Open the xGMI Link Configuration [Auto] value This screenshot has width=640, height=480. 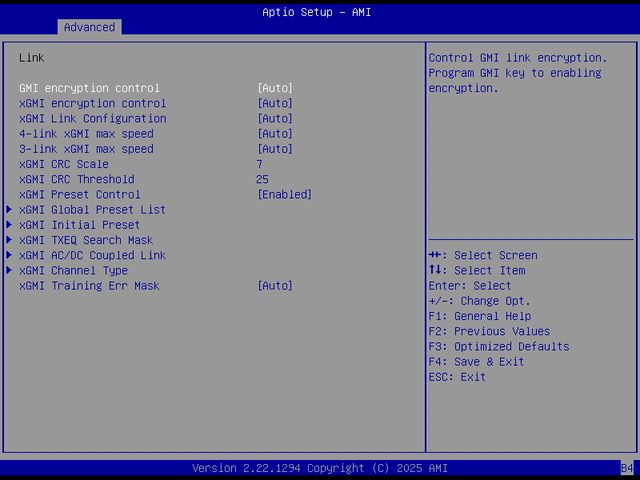pyautogui.click(x=275, y=118)
